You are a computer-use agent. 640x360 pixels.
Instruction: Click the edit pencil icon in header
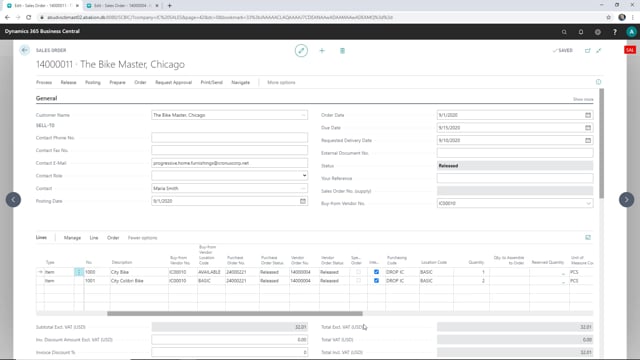[x=301, y=51]
